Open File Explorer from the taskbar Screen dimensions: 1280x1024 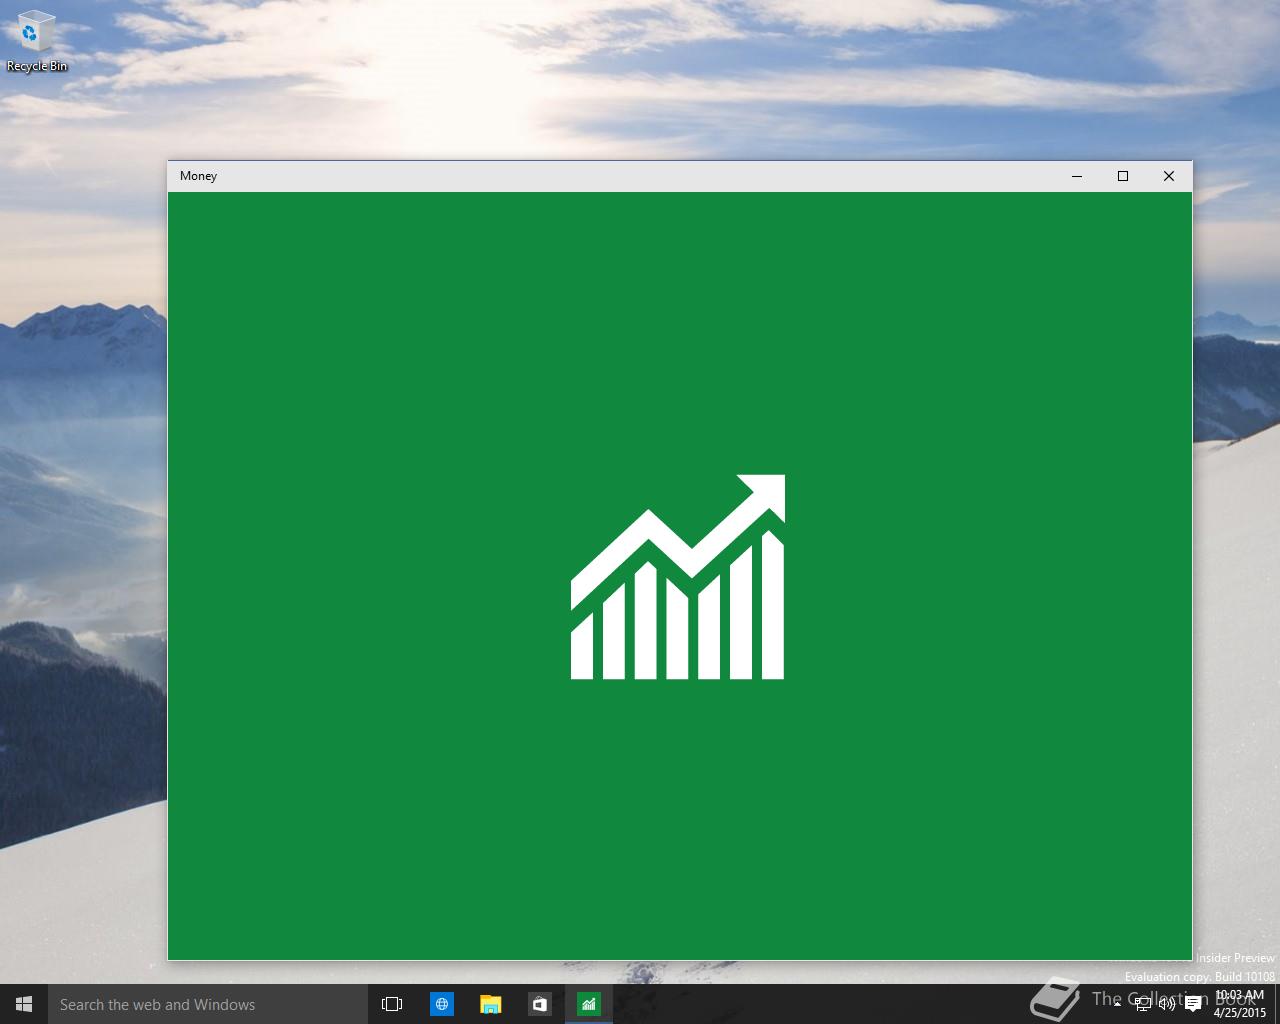491,1004
